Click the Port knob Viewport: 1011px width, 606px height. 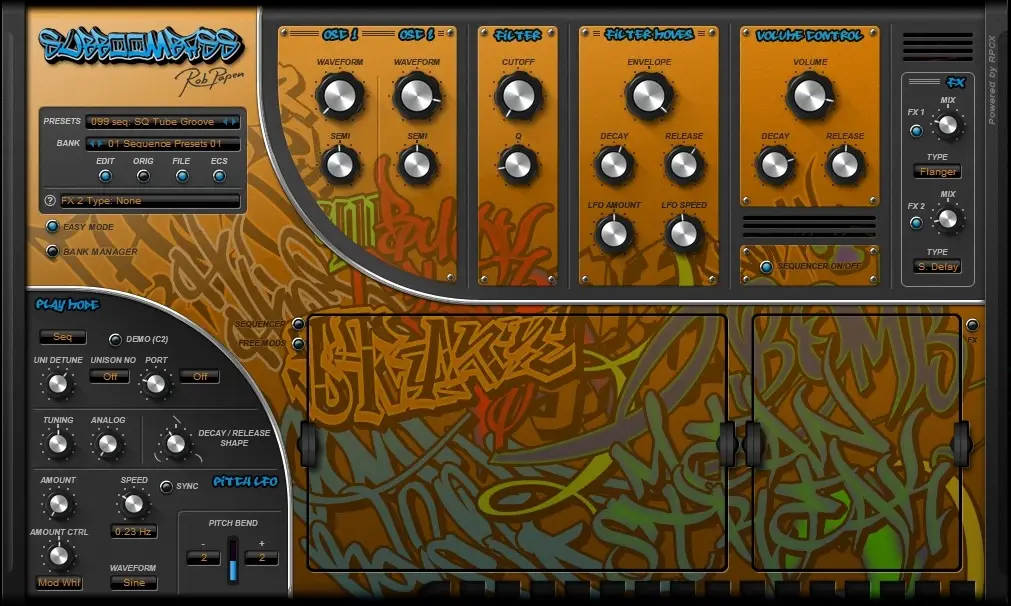pyautogui.click(x=155, y=384)
